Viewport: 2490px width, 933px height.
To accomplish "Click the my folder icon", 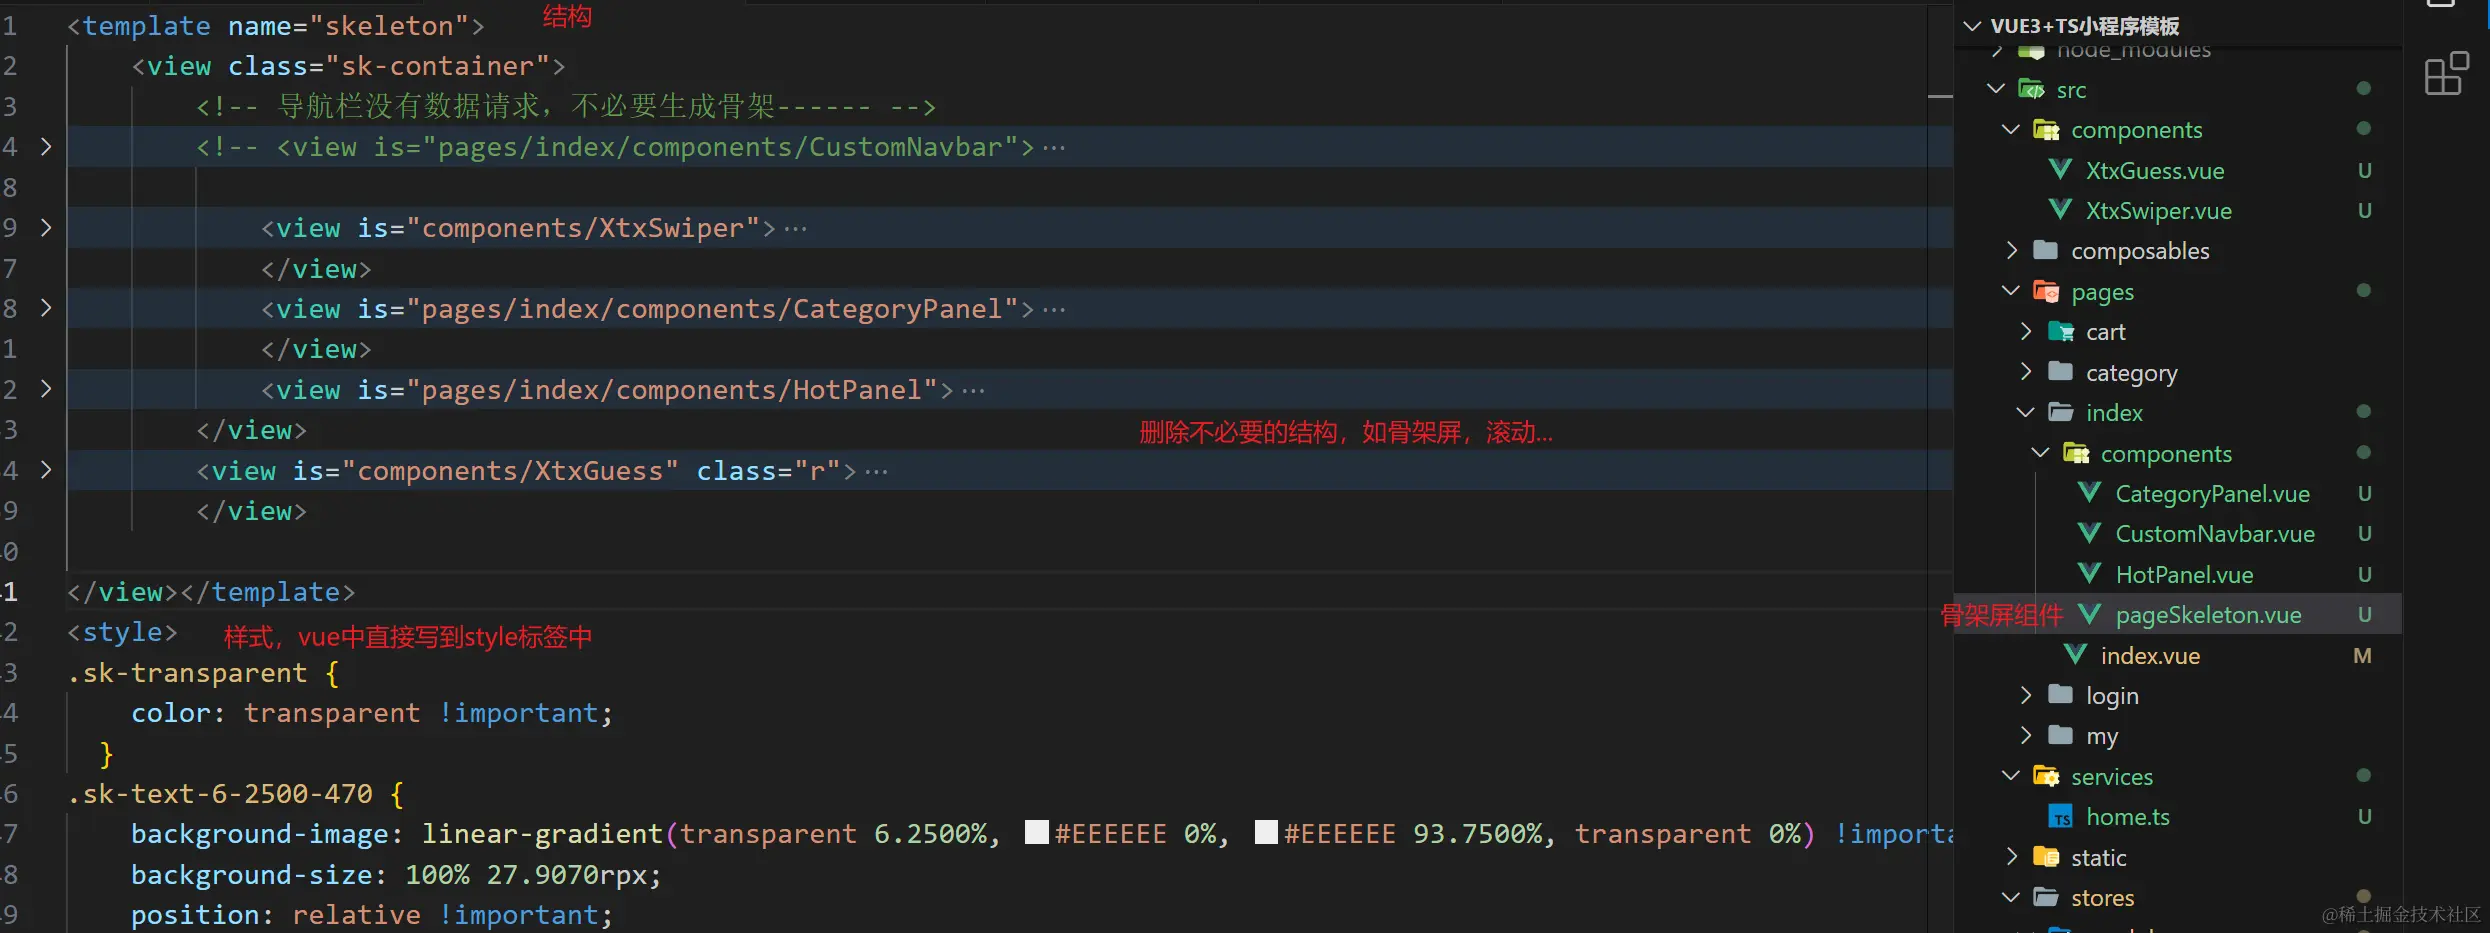I will tap(2060, 735).
